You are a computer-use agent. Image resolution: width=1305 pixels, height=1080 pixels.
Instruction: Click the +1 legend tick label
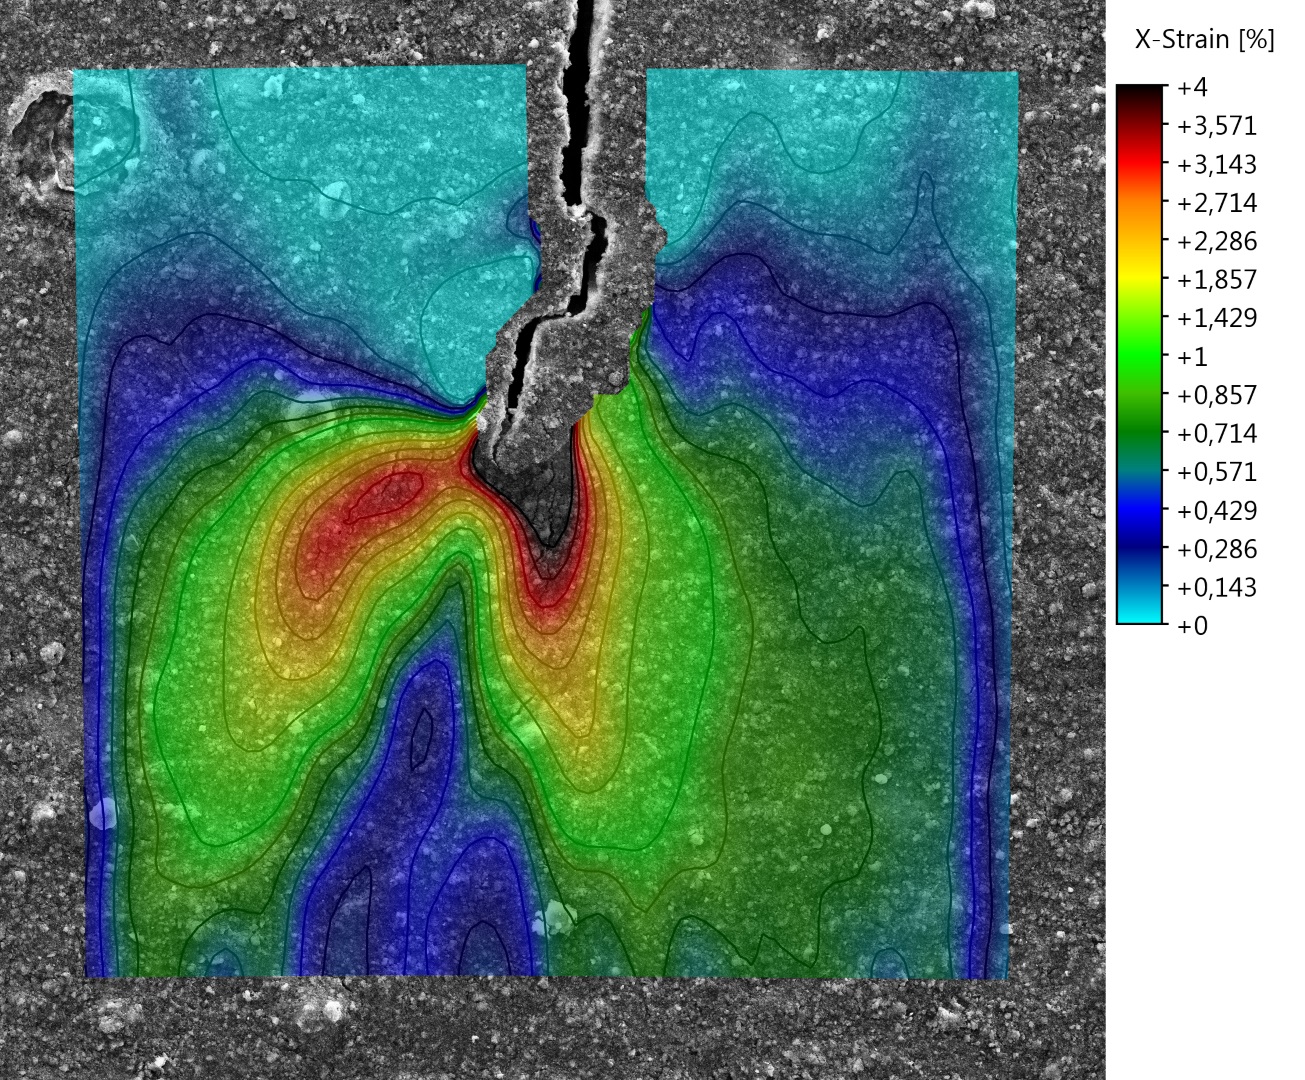click(x=1192, y=357)
